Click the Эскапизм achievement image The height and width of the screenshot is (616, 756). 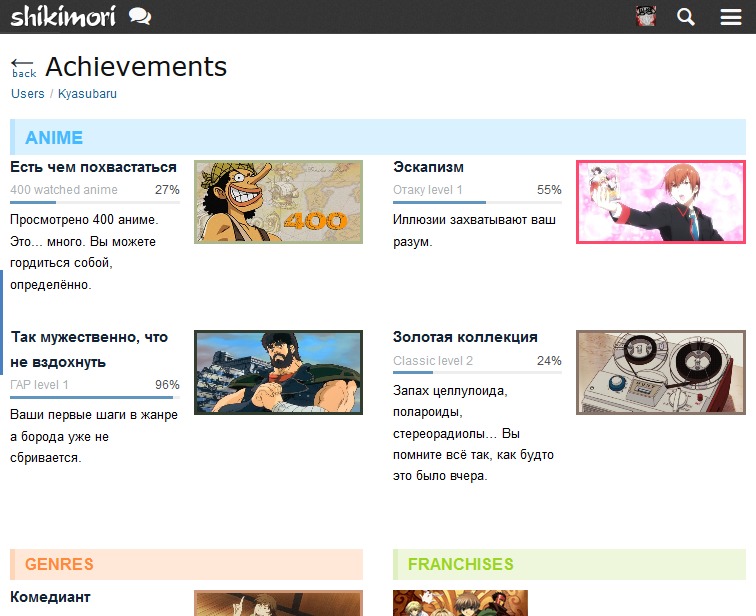[x=660, y=202]
